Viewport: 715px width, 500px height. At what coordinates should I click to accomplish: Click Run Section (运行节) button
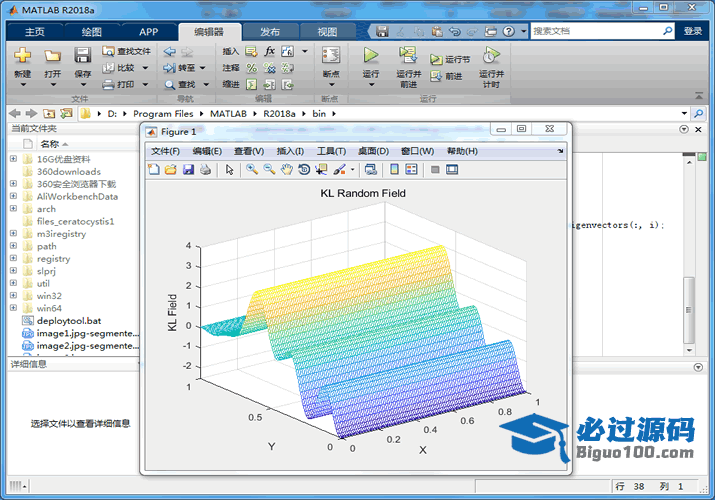click(x=450, y=59)
